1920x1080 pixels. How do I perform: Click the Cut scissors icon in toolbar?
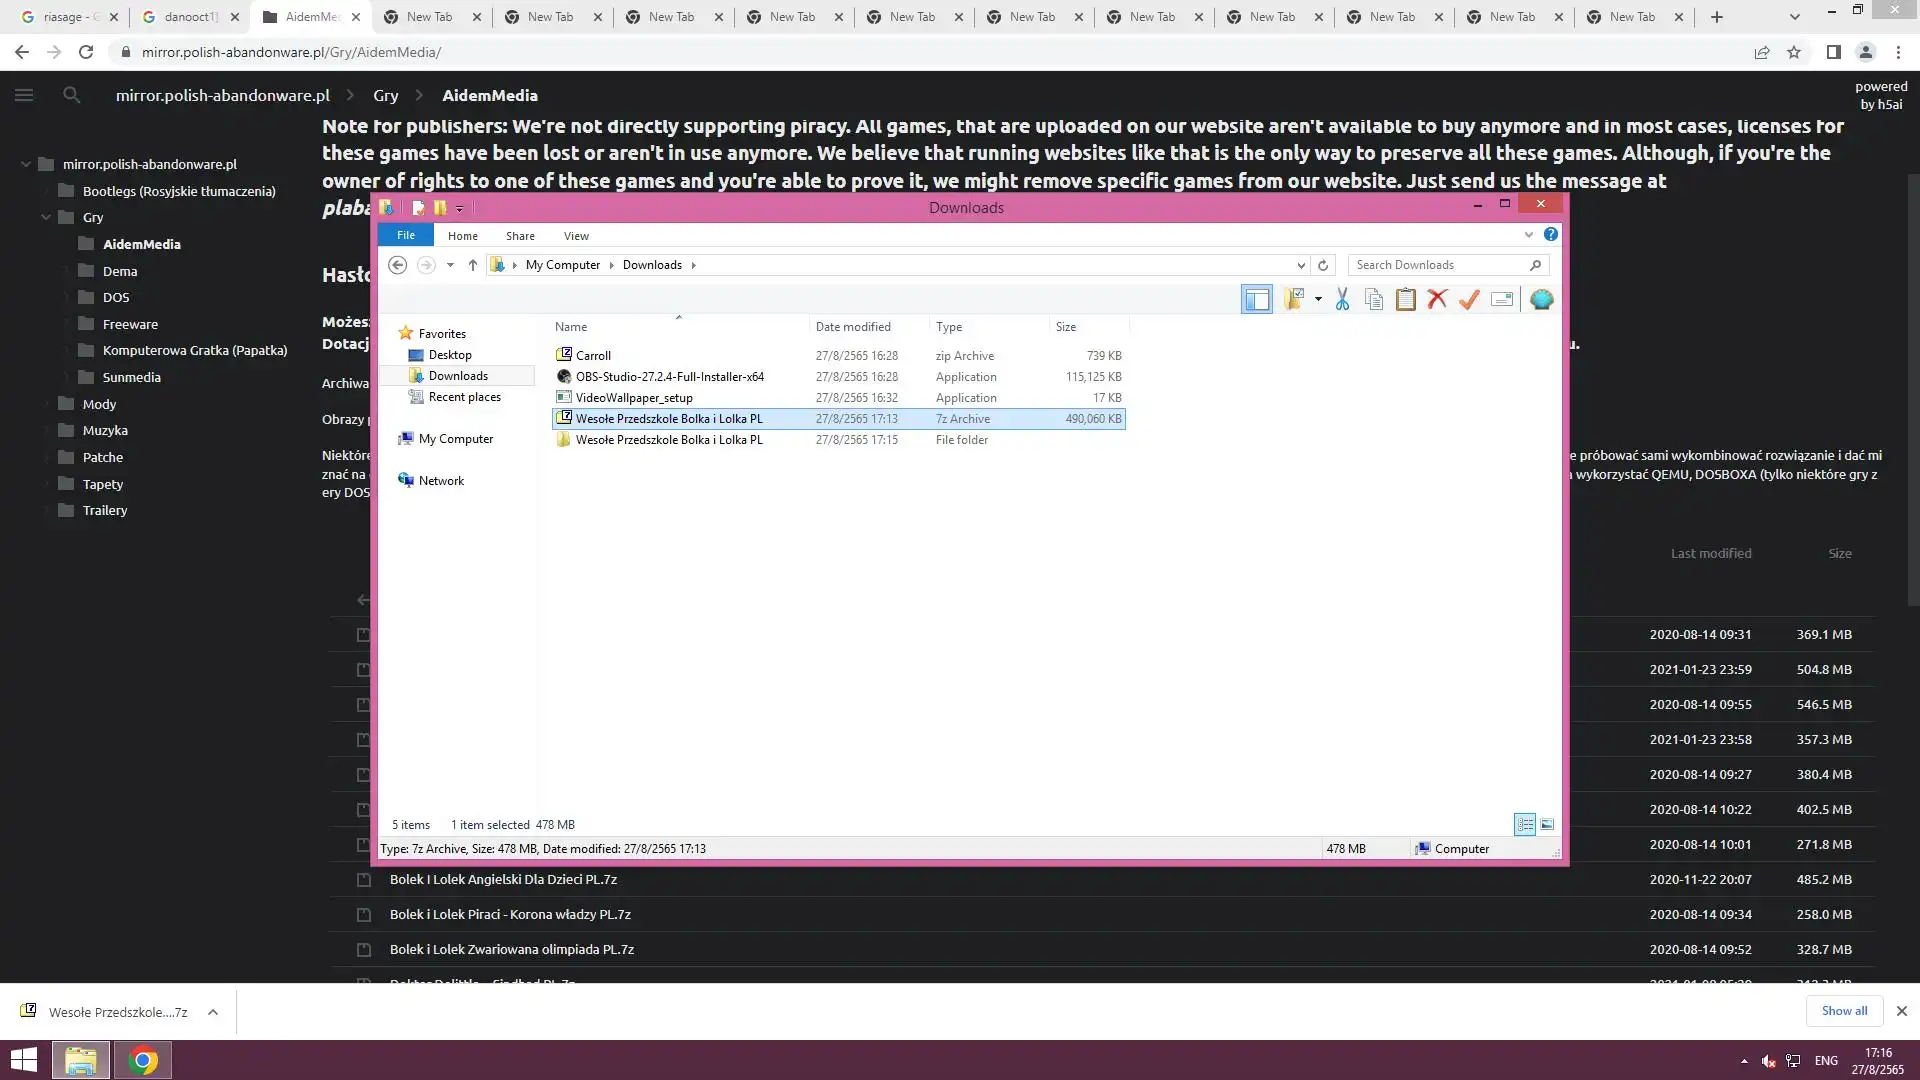click(1342, 299)
